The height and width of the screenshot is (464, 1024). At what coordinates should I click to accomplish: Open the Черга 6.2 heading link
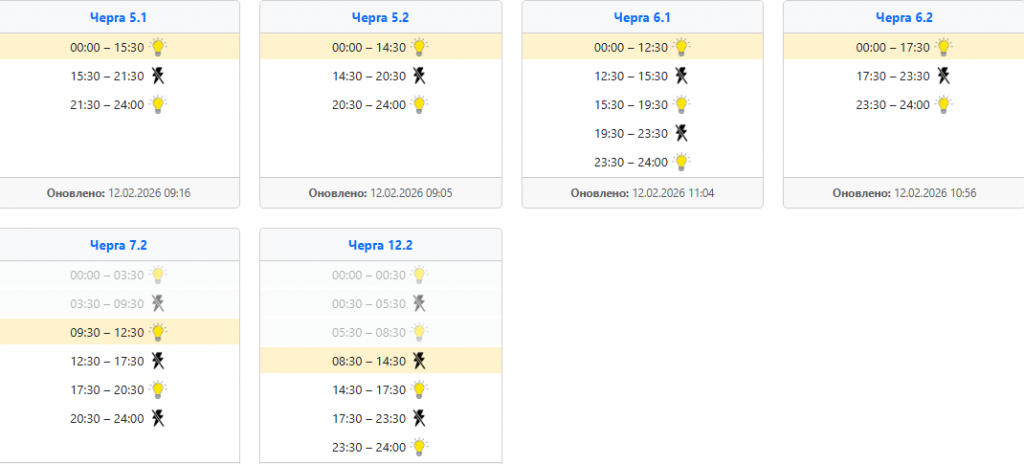[x=904, y=17]
